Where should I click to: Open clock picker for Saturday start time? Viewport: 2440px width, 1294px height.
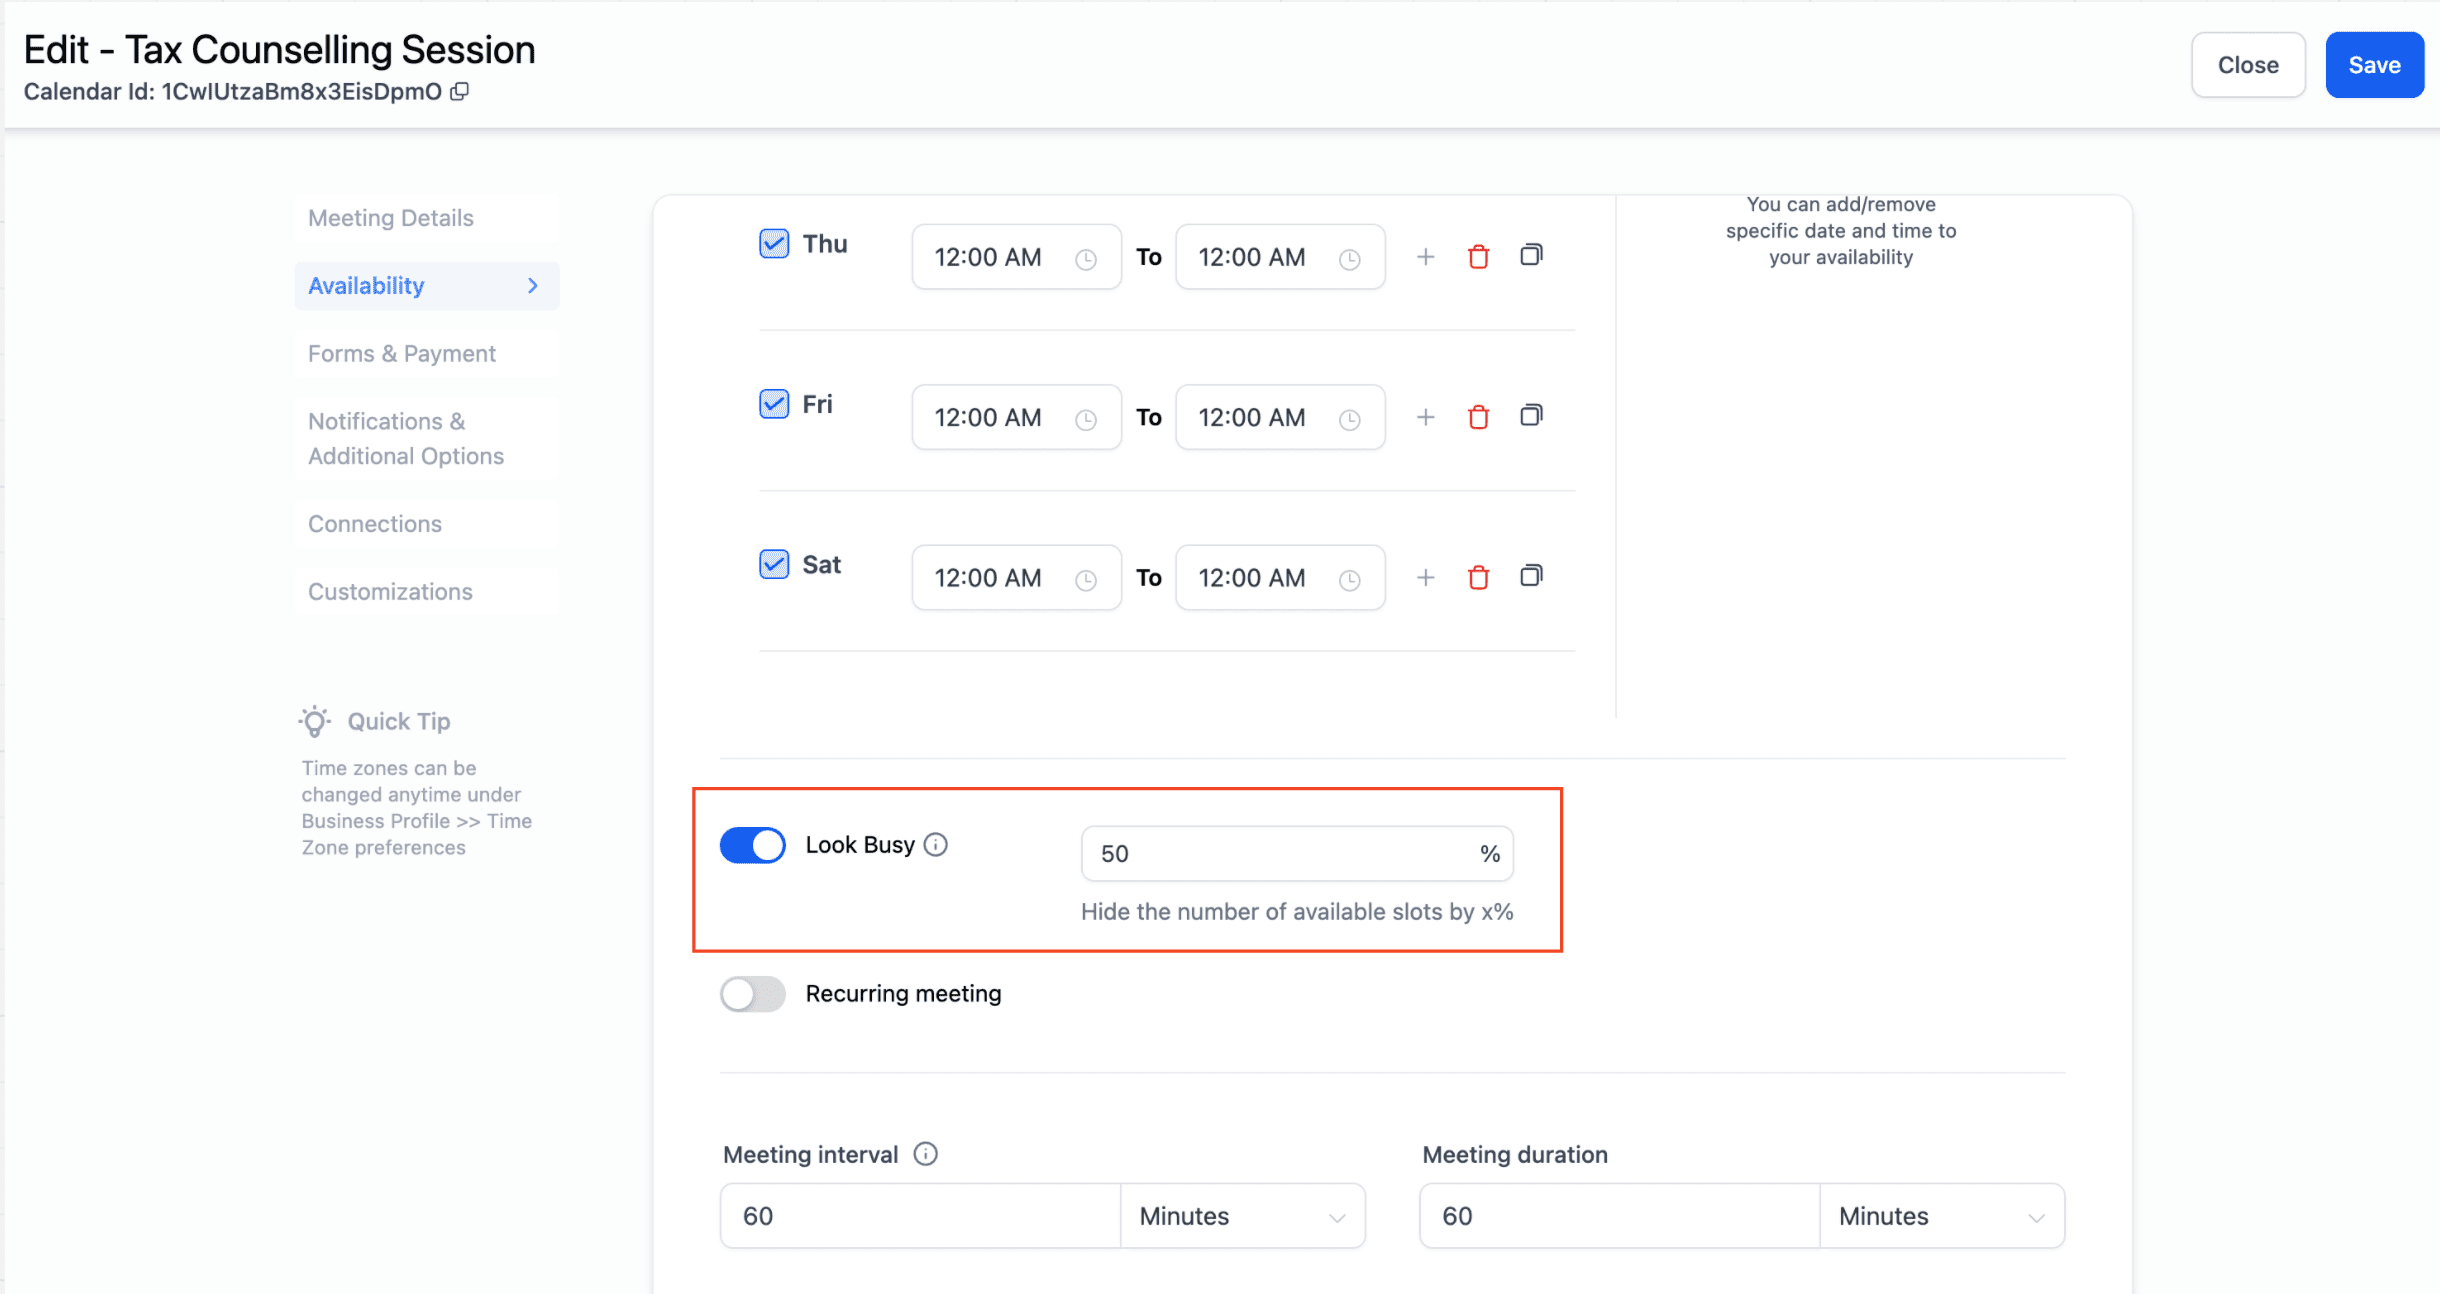point(1086,580)
